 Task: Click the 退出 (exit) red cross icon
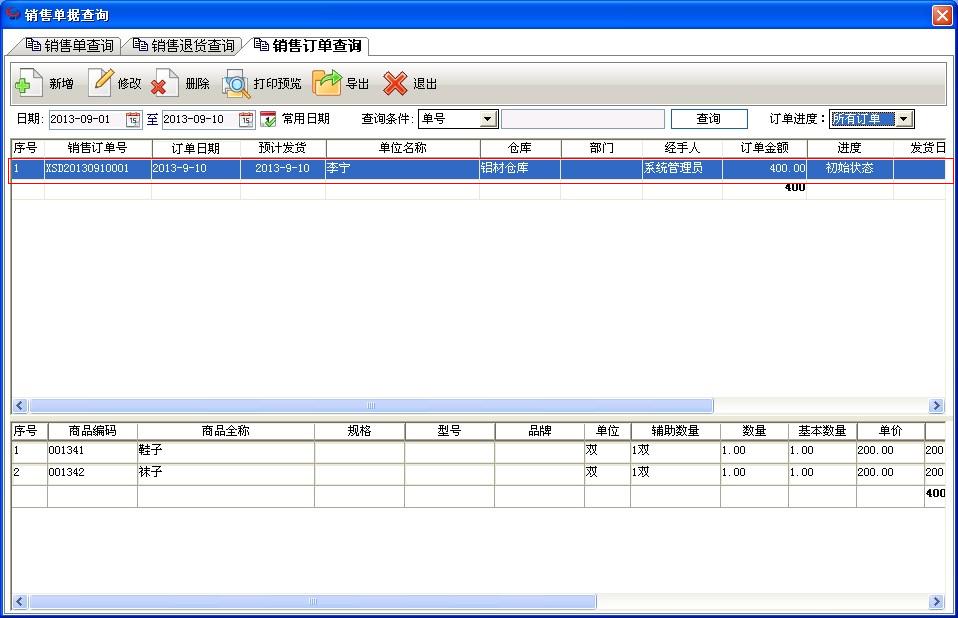(x=395, y=83)
